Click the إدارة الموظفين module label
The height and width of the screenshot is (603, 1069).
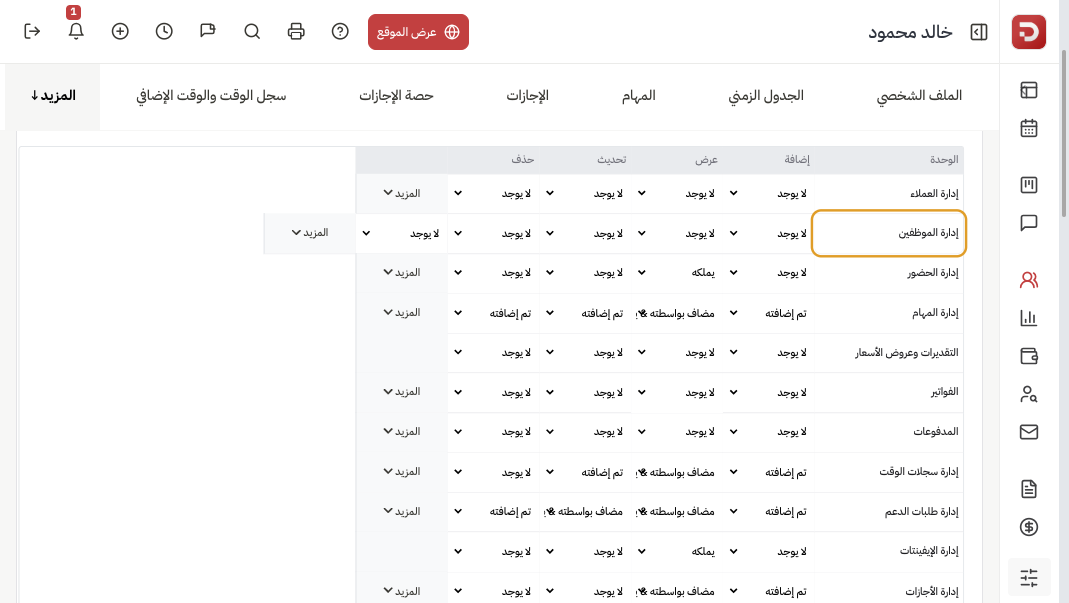[927, 233]
